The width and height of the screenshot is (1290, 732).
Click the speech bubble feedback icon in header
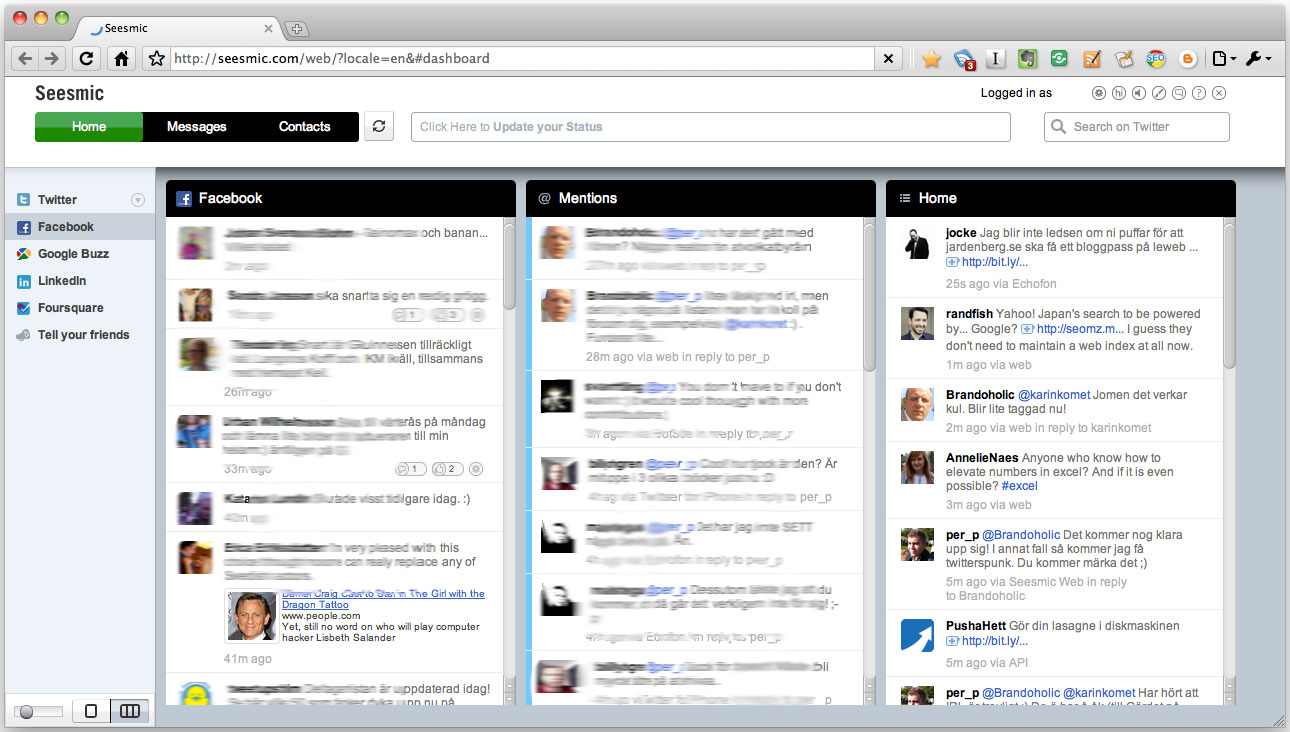click(x=1179, y=93)
